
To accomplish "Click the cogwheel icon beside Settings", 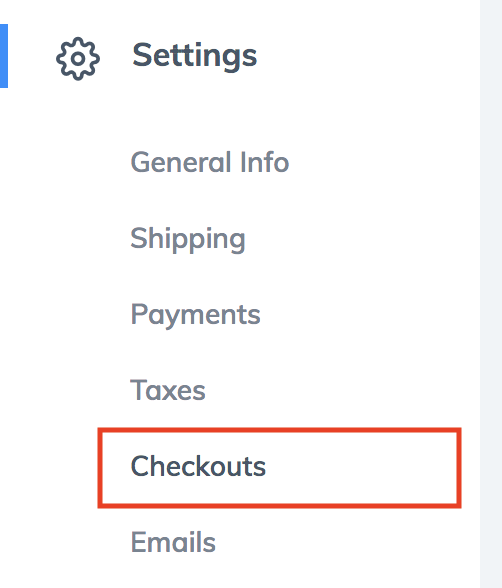I will tap(78, 58).
